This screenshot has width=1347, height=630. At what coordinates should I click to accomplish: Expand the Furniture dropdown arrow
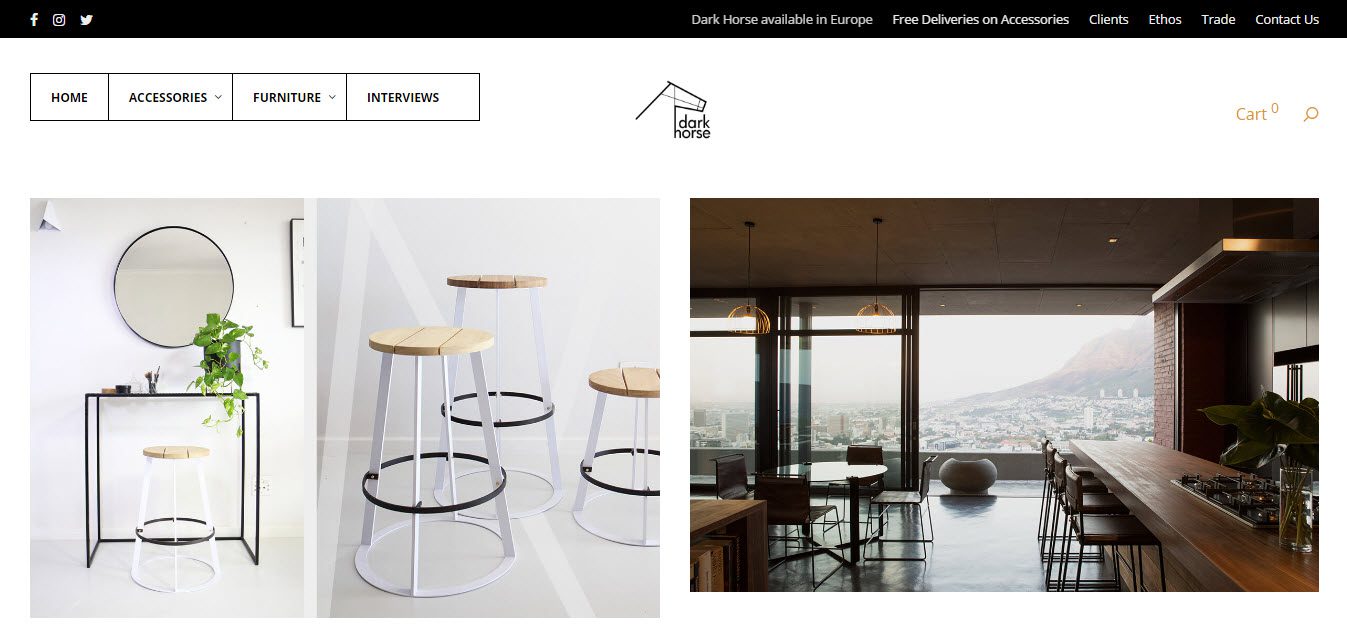pyautogui.click(x=332, y=97)
